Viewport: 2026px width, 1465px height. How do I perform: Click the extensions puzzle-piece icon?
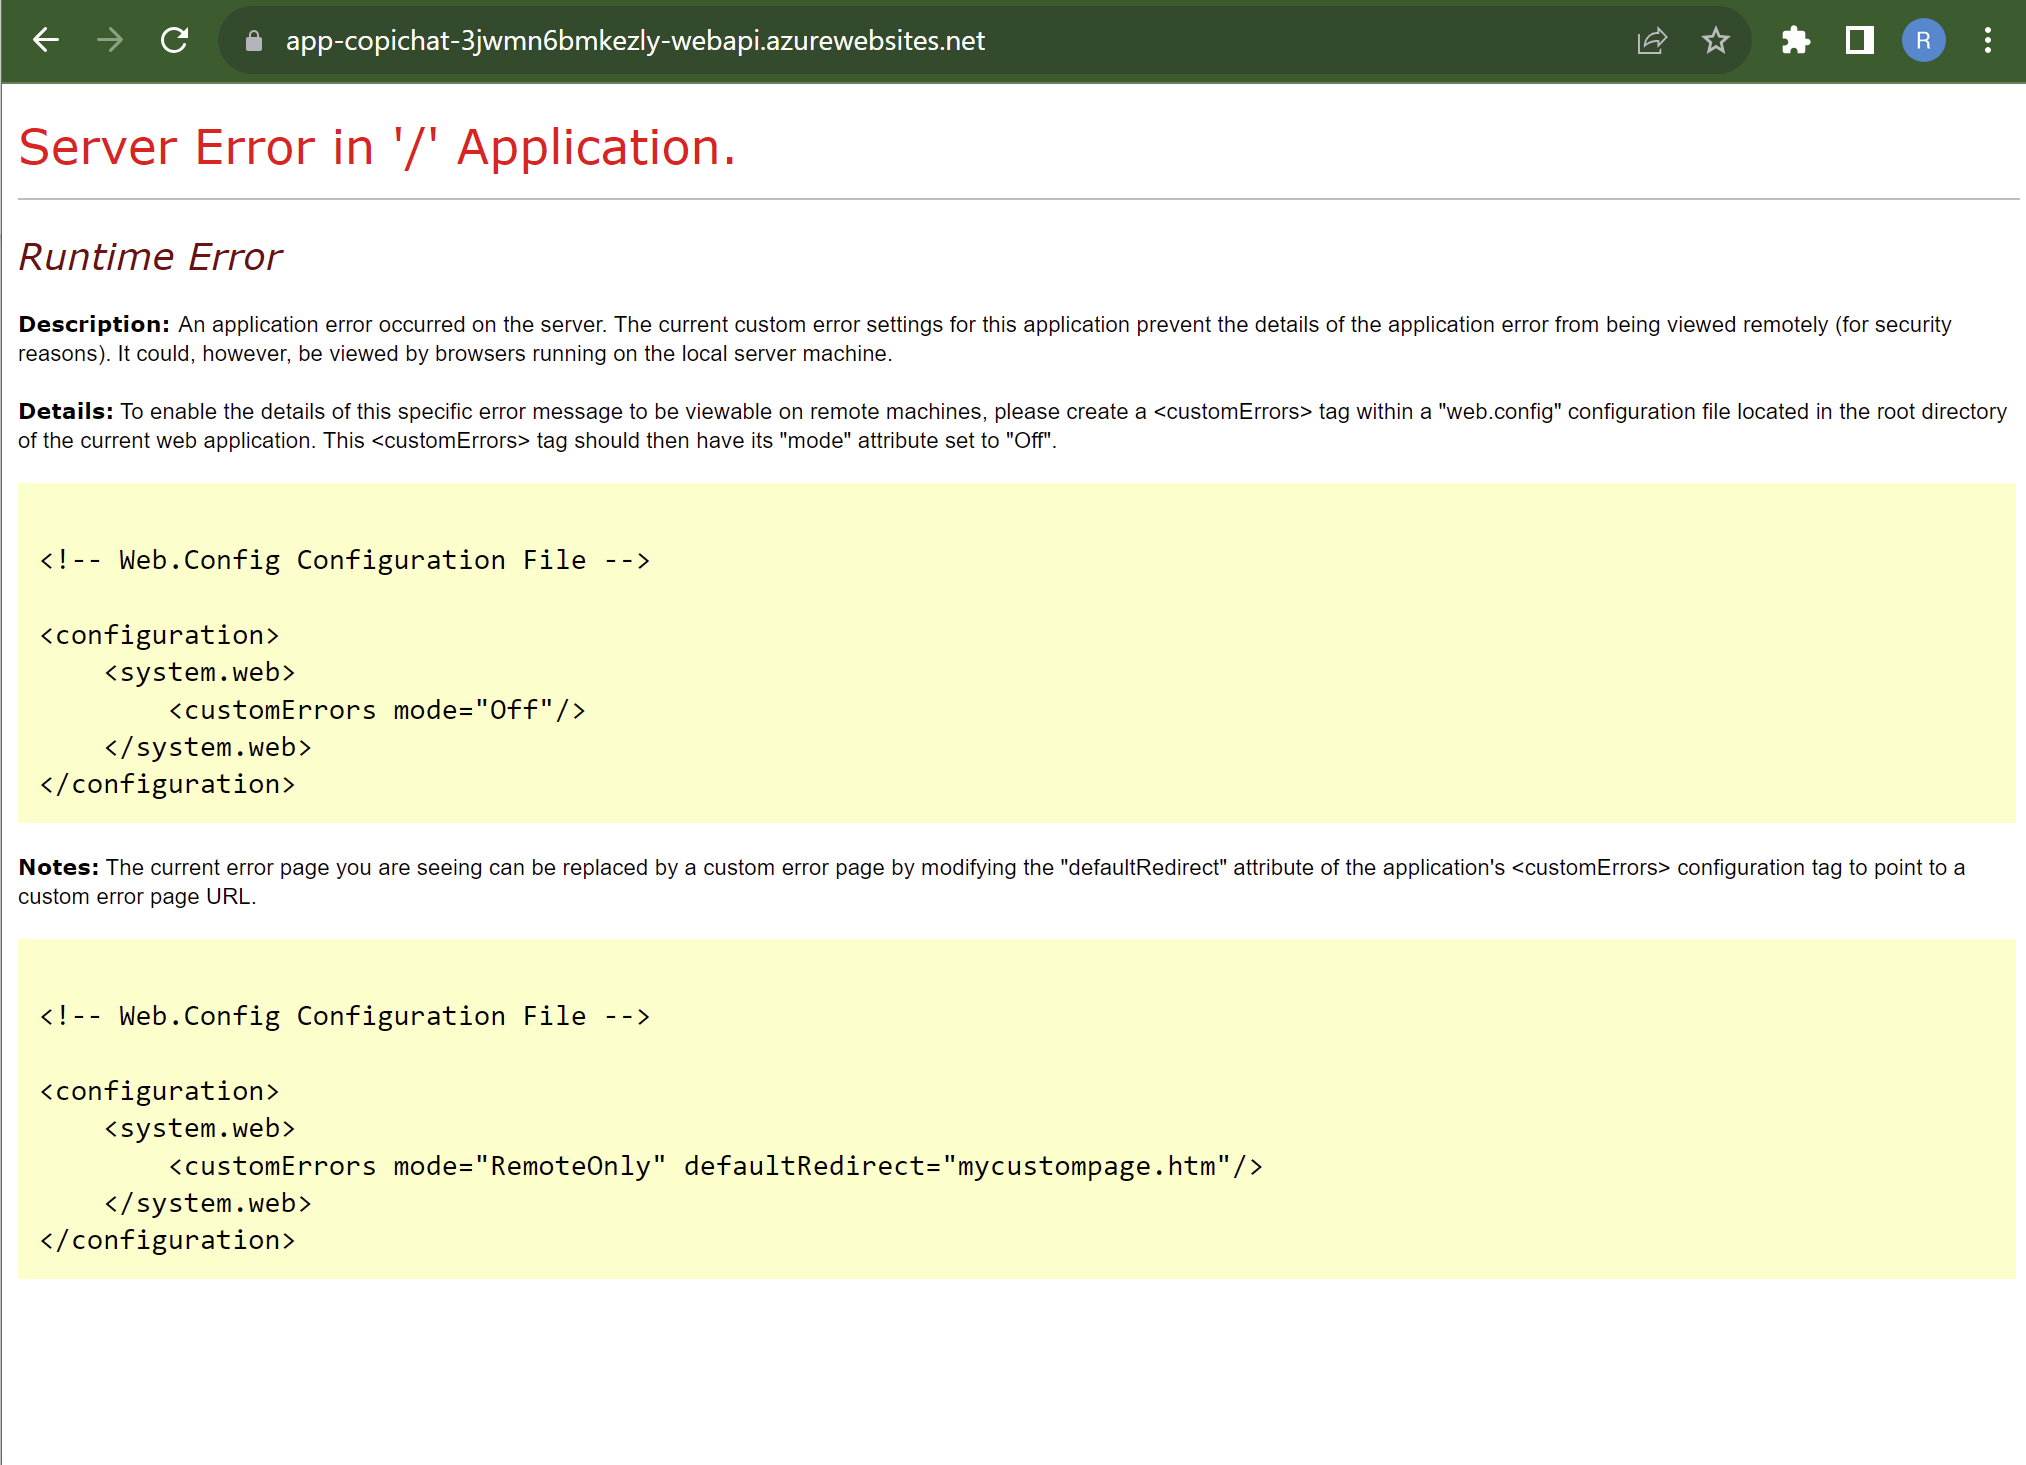pos(1795,41)
